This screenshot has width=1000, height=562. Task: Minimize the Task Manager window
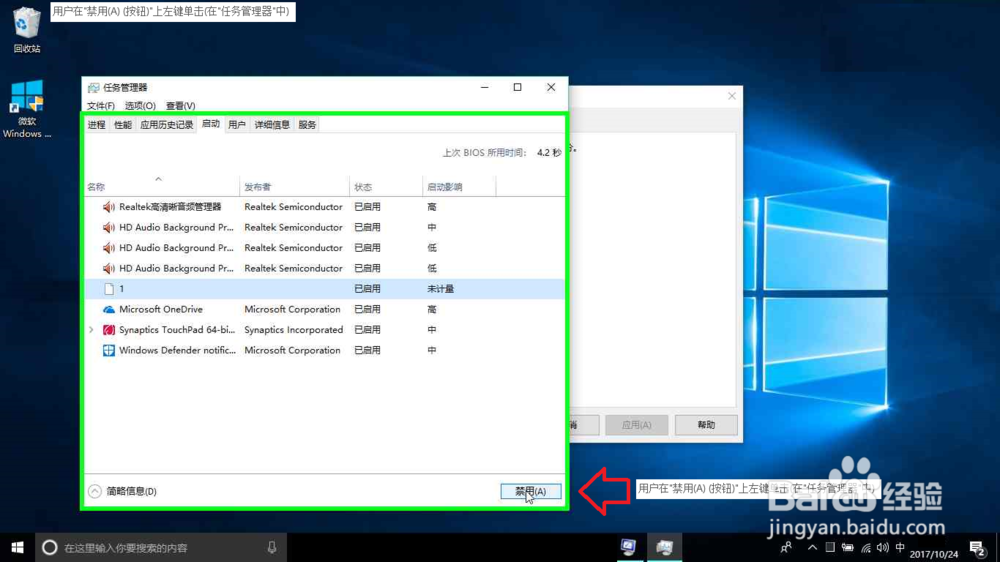[x=485, y=87]
